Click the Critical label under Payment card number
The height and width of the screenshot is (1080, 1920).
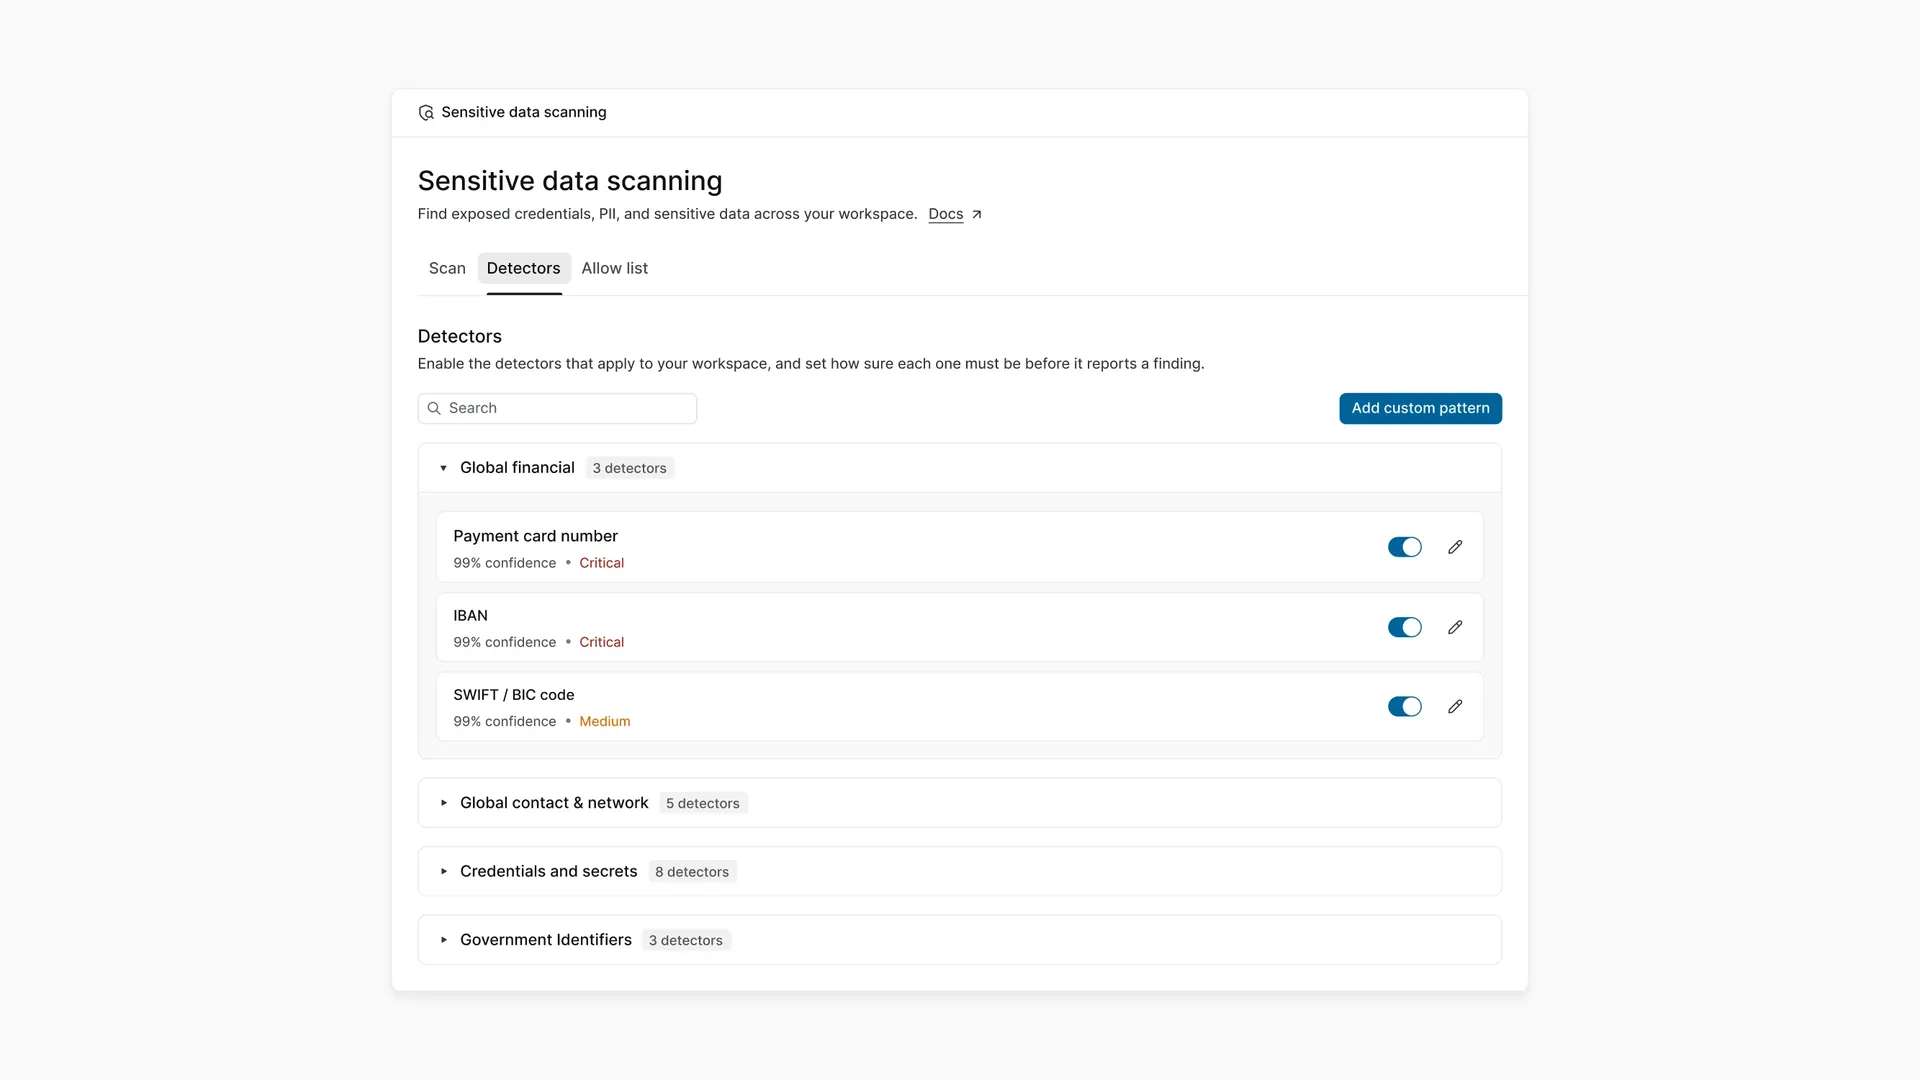point(601,563)
